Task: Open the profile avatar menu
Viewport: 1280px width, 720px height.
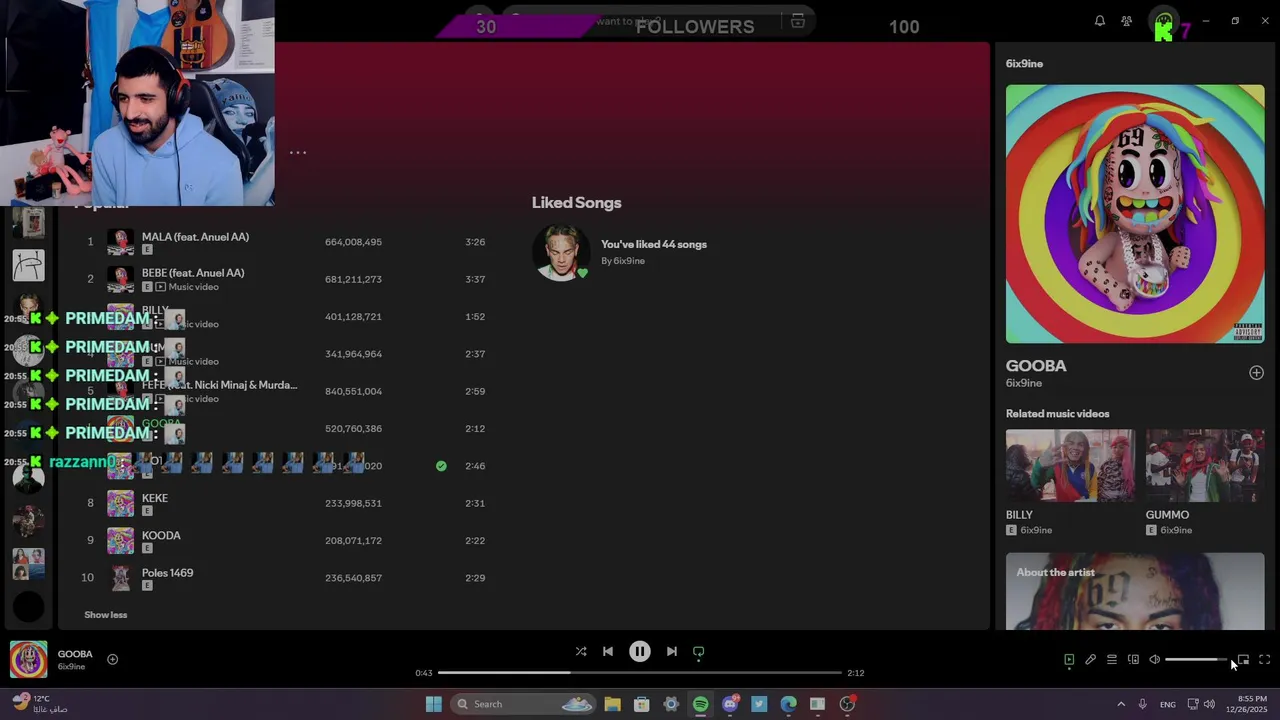Action: (1164, 21)
